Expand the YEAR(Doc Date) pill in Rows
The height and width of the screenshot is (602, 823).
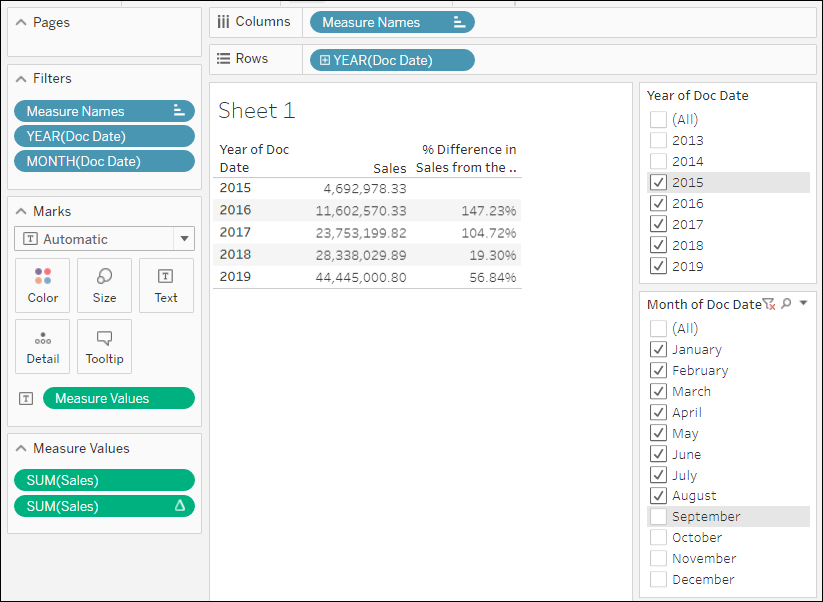(x=325, y=60)
